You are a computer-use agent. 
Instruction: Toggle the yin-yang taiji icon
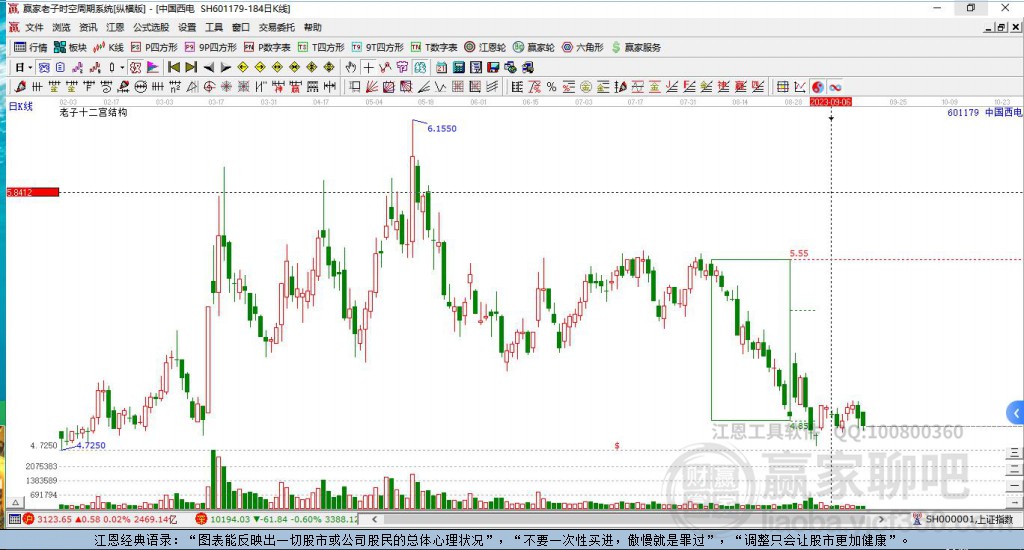817,87
